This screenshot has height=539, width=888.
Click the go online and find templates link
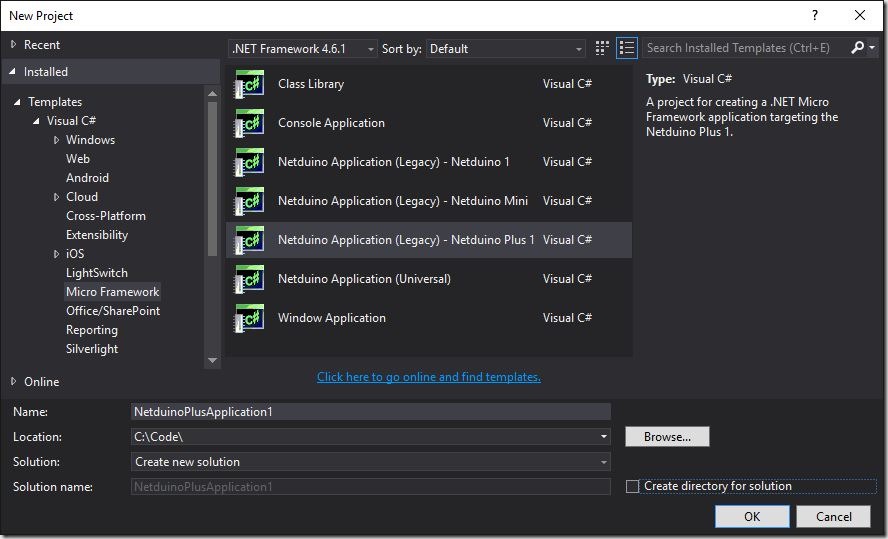428,377
